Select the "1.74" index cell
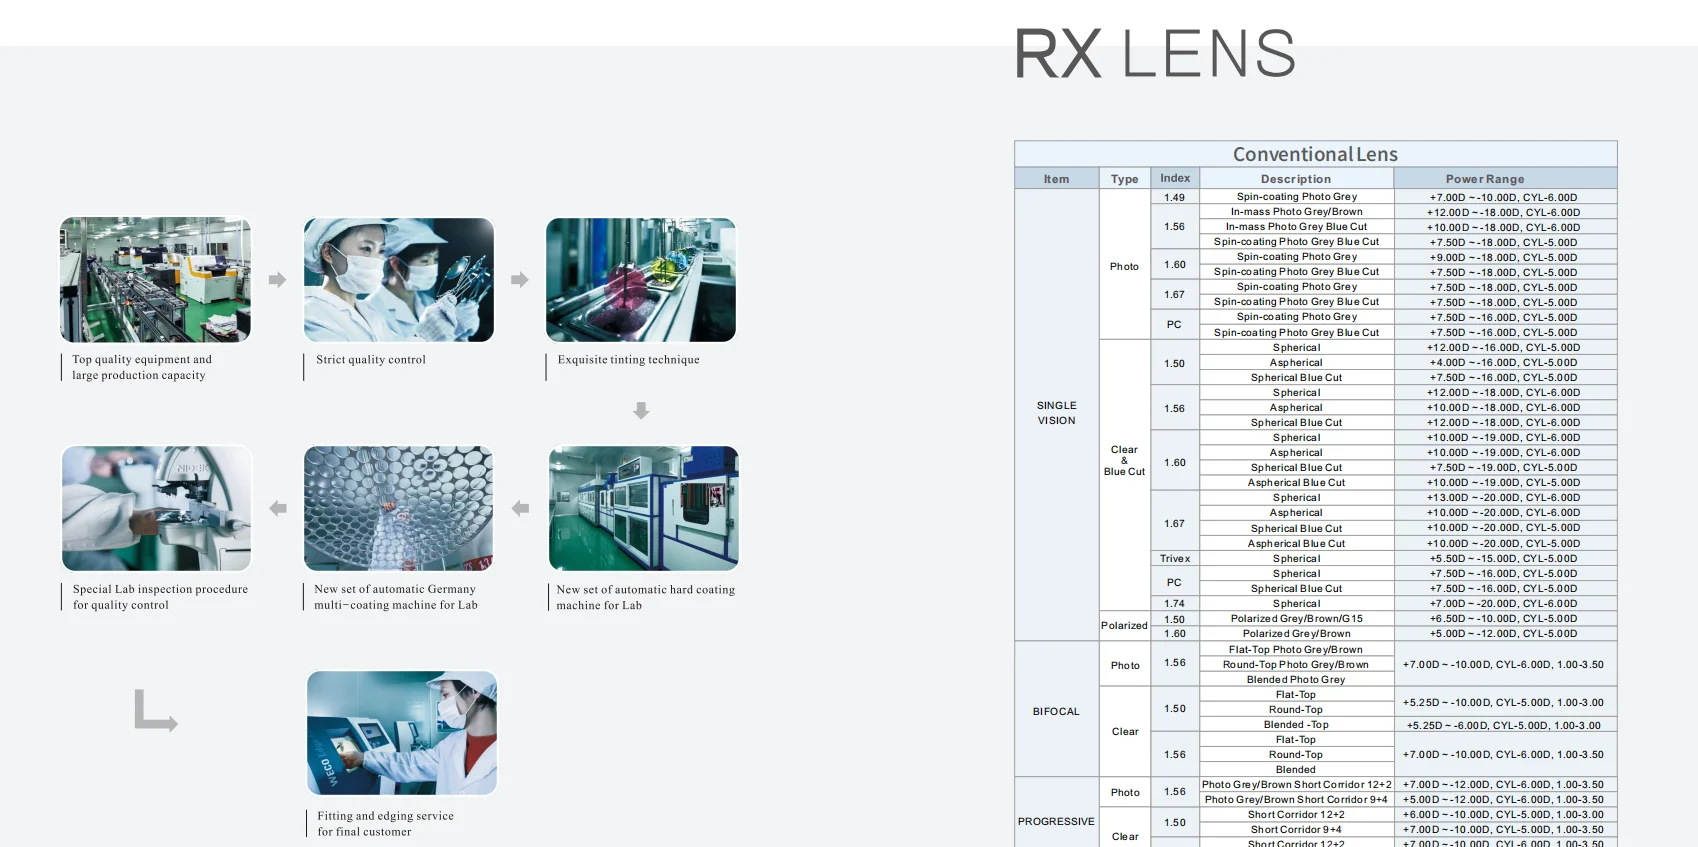The height and width of the screenshot is (847, 1698). 1175,603
